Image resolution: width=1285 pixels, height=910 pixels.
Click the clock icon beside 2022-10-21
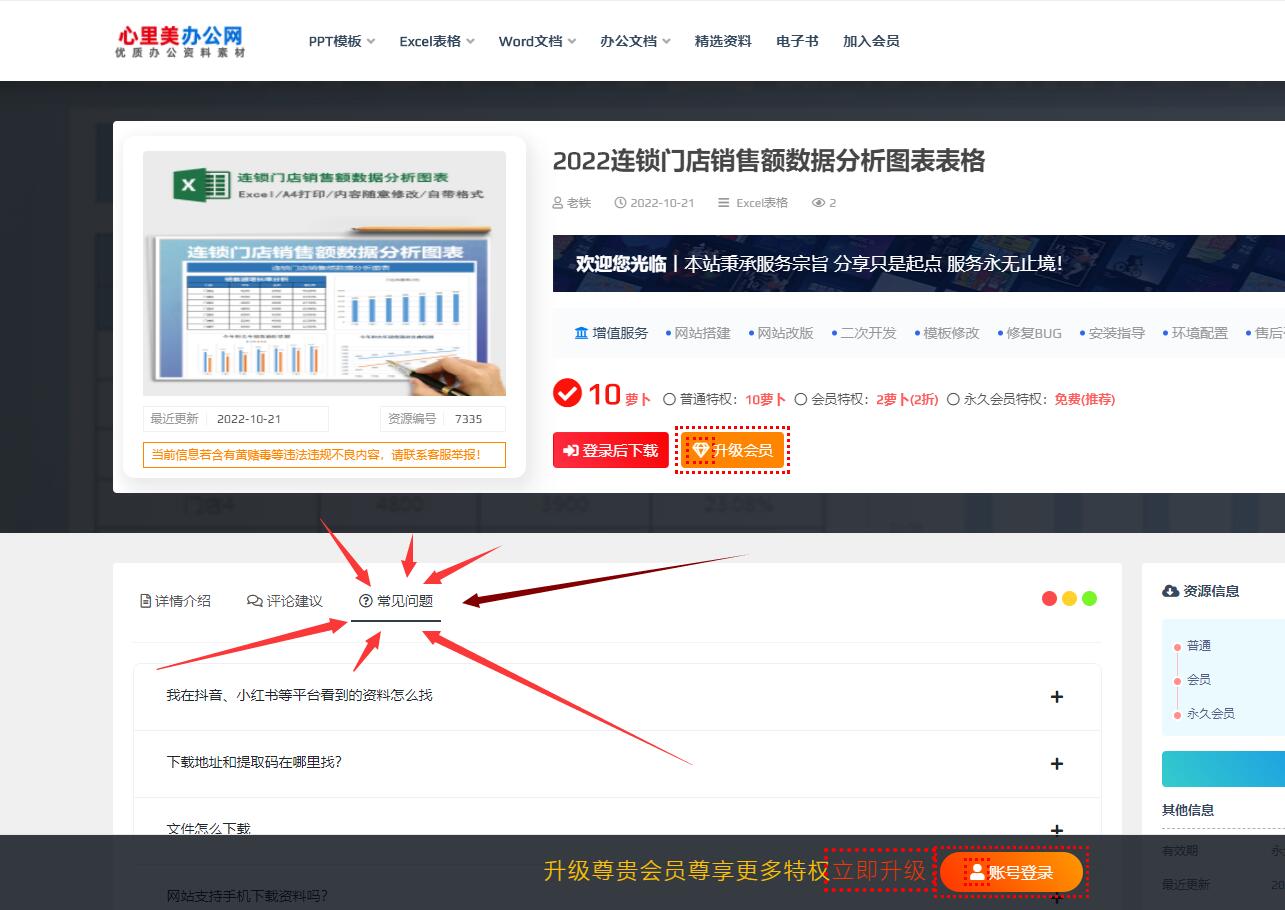(x=620, y=203)
